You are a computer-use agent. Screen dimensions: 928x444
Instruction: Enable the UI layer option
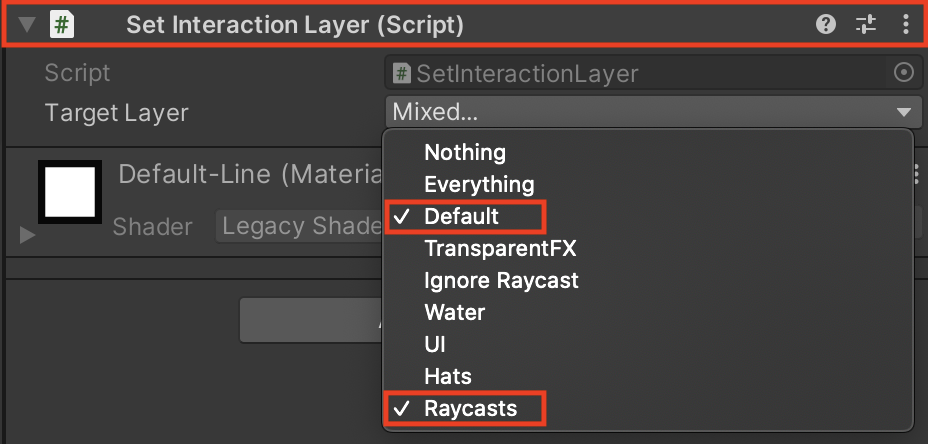pos(434,344)
